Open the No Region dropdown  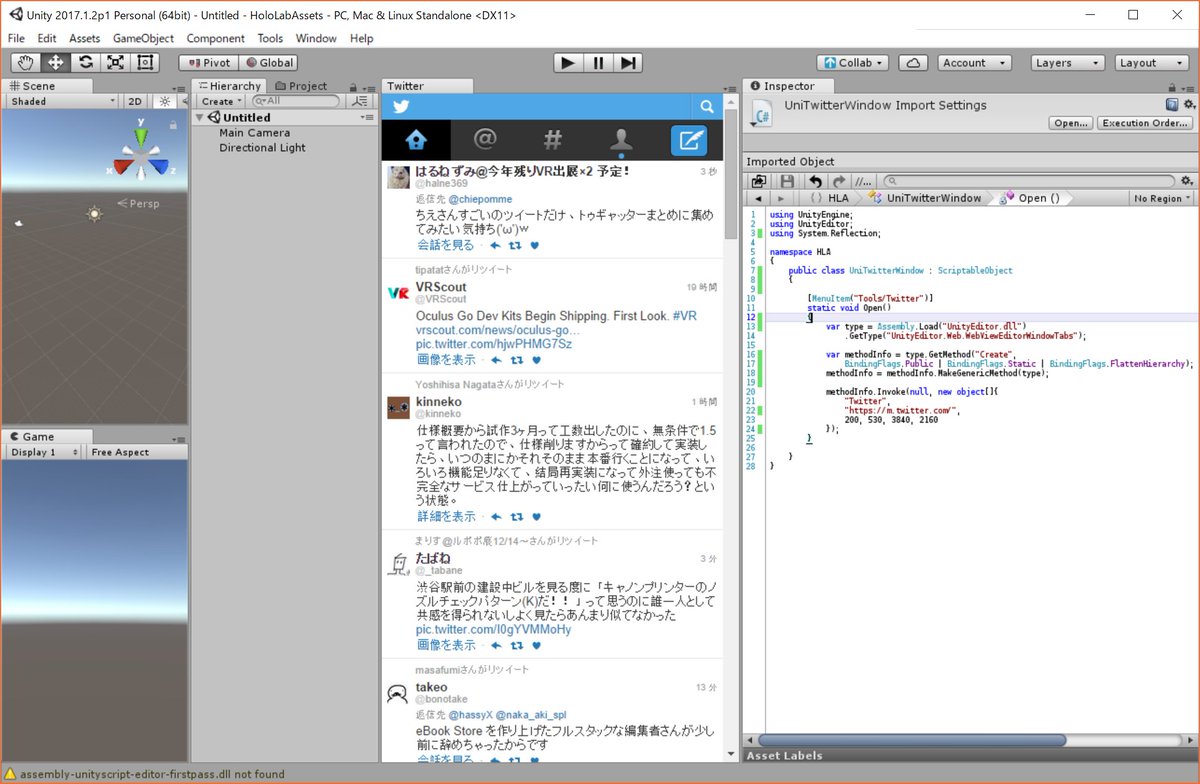point(1163,198)
